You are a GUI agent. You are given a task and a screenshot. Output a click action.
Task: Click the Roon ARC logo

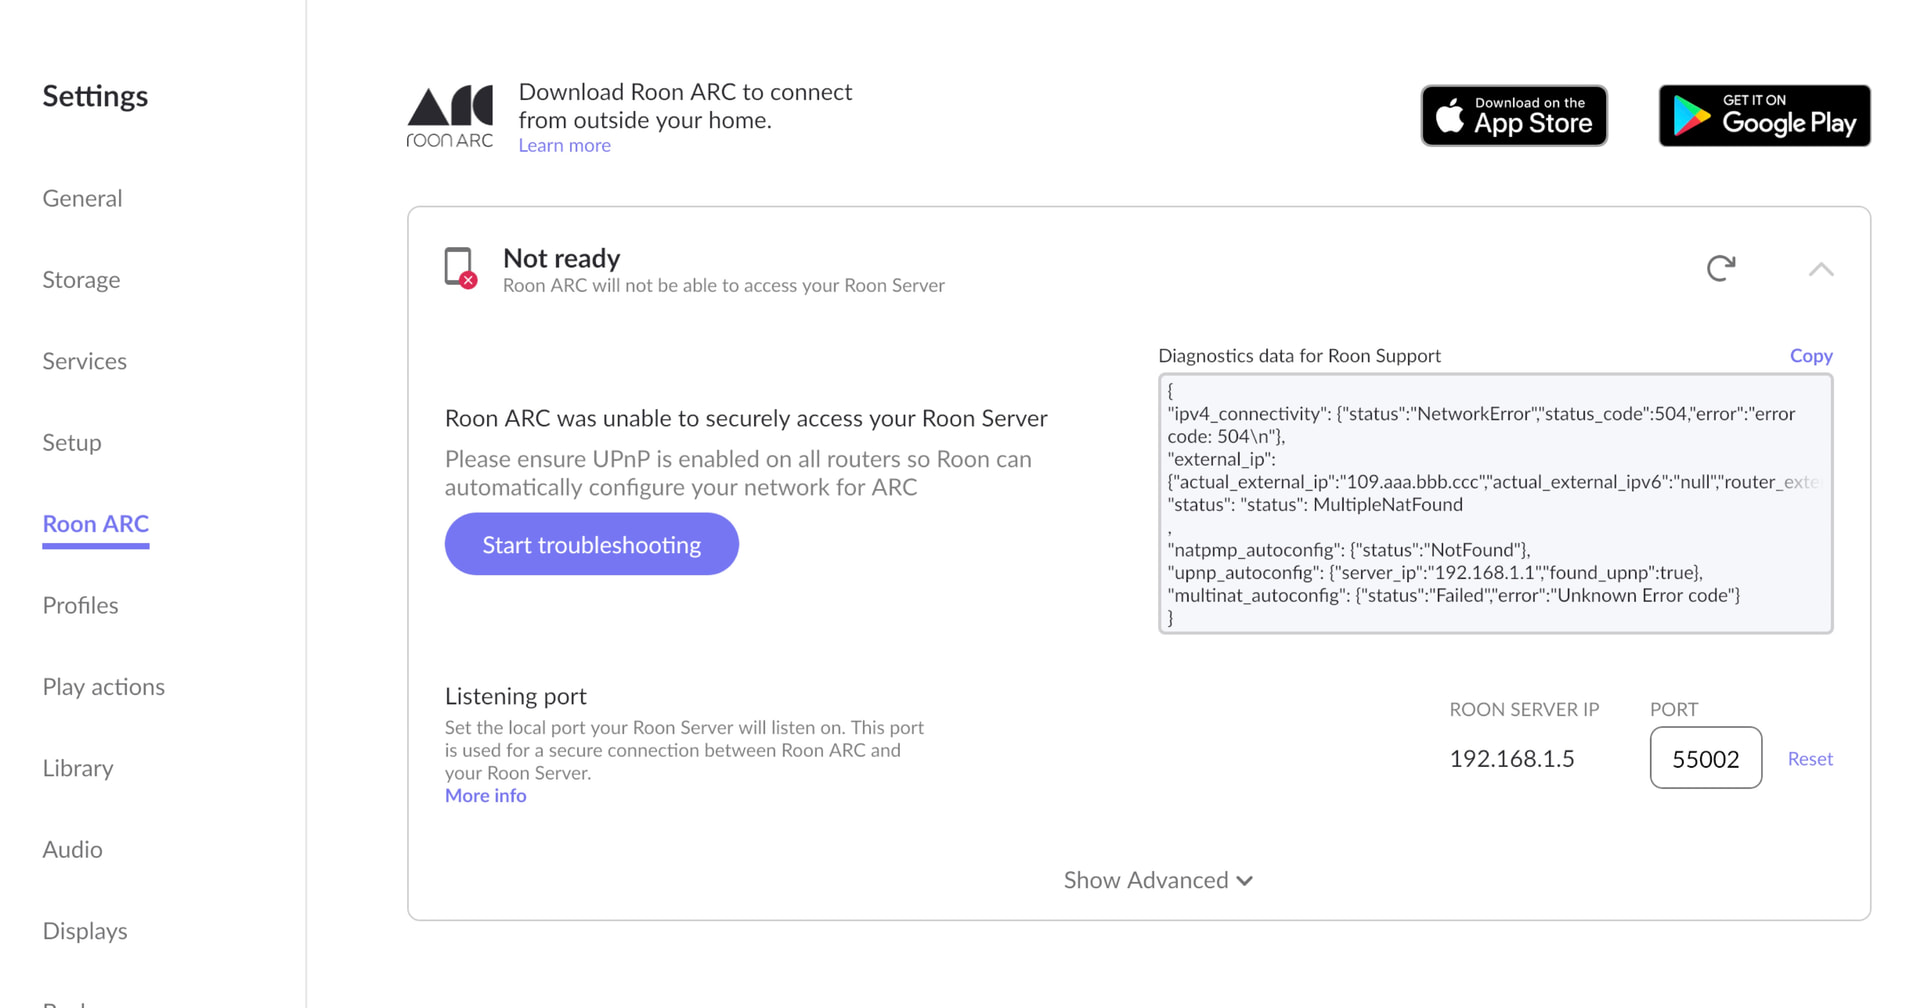coord(450,117)
